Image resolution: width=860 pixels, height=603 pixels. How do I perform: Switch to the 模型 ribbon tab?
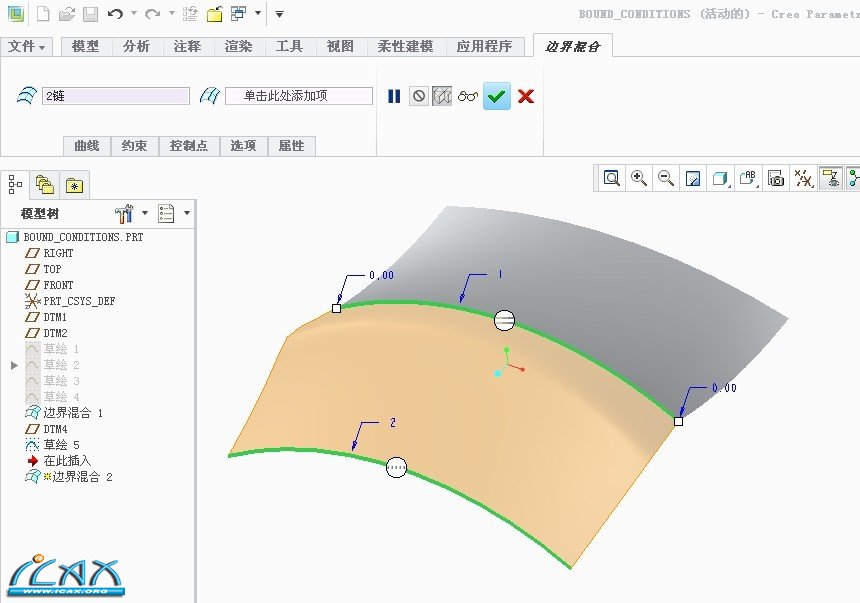pyautogui.click(x=86, y=46)
